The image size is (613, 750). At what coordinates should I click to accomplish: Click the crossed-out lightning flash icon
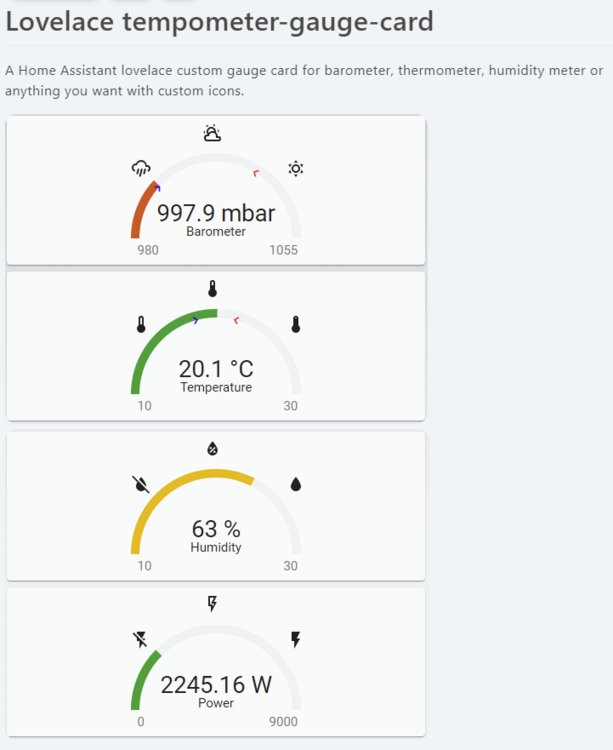pos(141,640)
